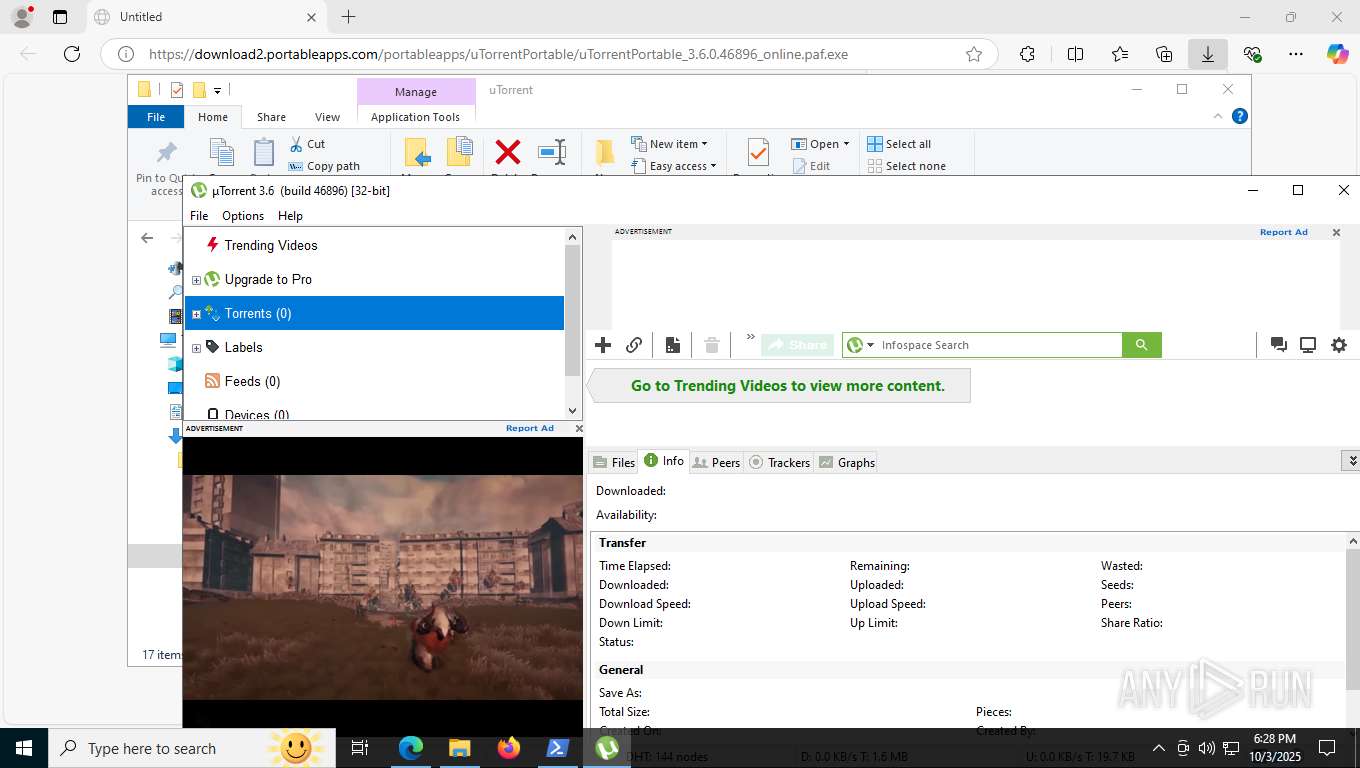Open Explorer View ribbon tab
1360x768 pixels.
(328, 117)
